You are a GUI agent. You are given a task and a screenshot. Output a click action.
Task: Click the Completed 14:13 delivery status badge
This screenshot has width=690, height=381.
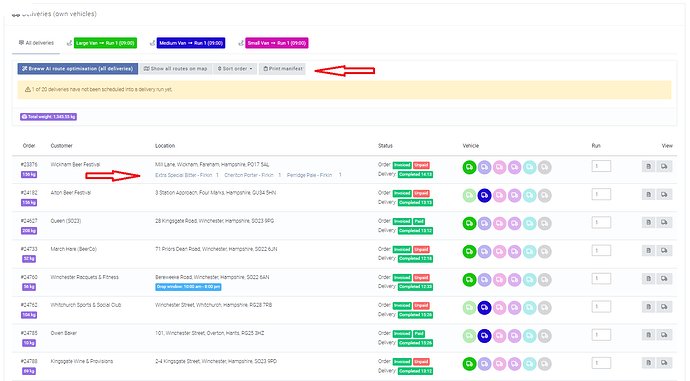tap(415, 175)
